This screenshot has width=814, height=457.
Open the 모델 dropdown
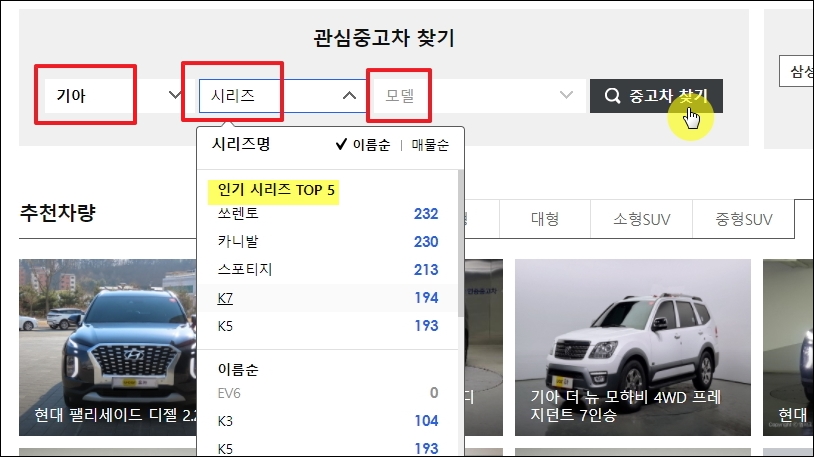point(480,96)
